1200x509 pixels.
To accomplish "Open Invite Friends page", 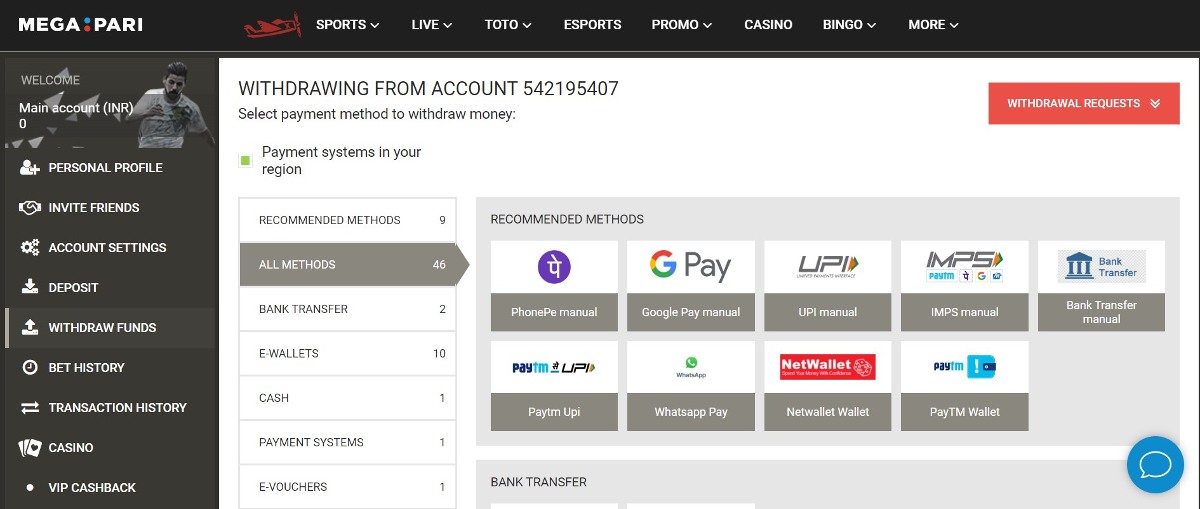I will [x=94, y=208].
